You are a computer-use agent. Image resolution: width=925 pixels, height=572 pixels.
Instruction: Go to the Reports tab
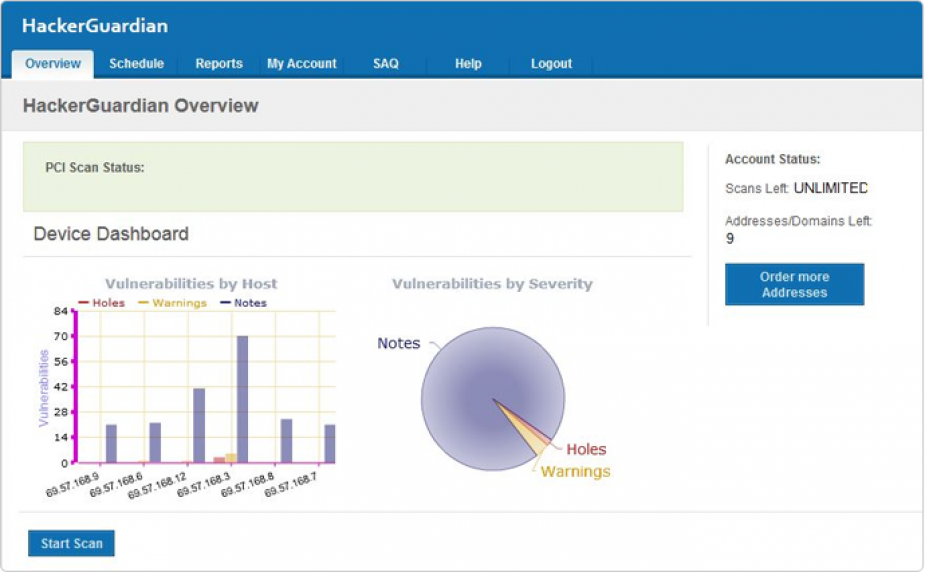pos(219,64)
